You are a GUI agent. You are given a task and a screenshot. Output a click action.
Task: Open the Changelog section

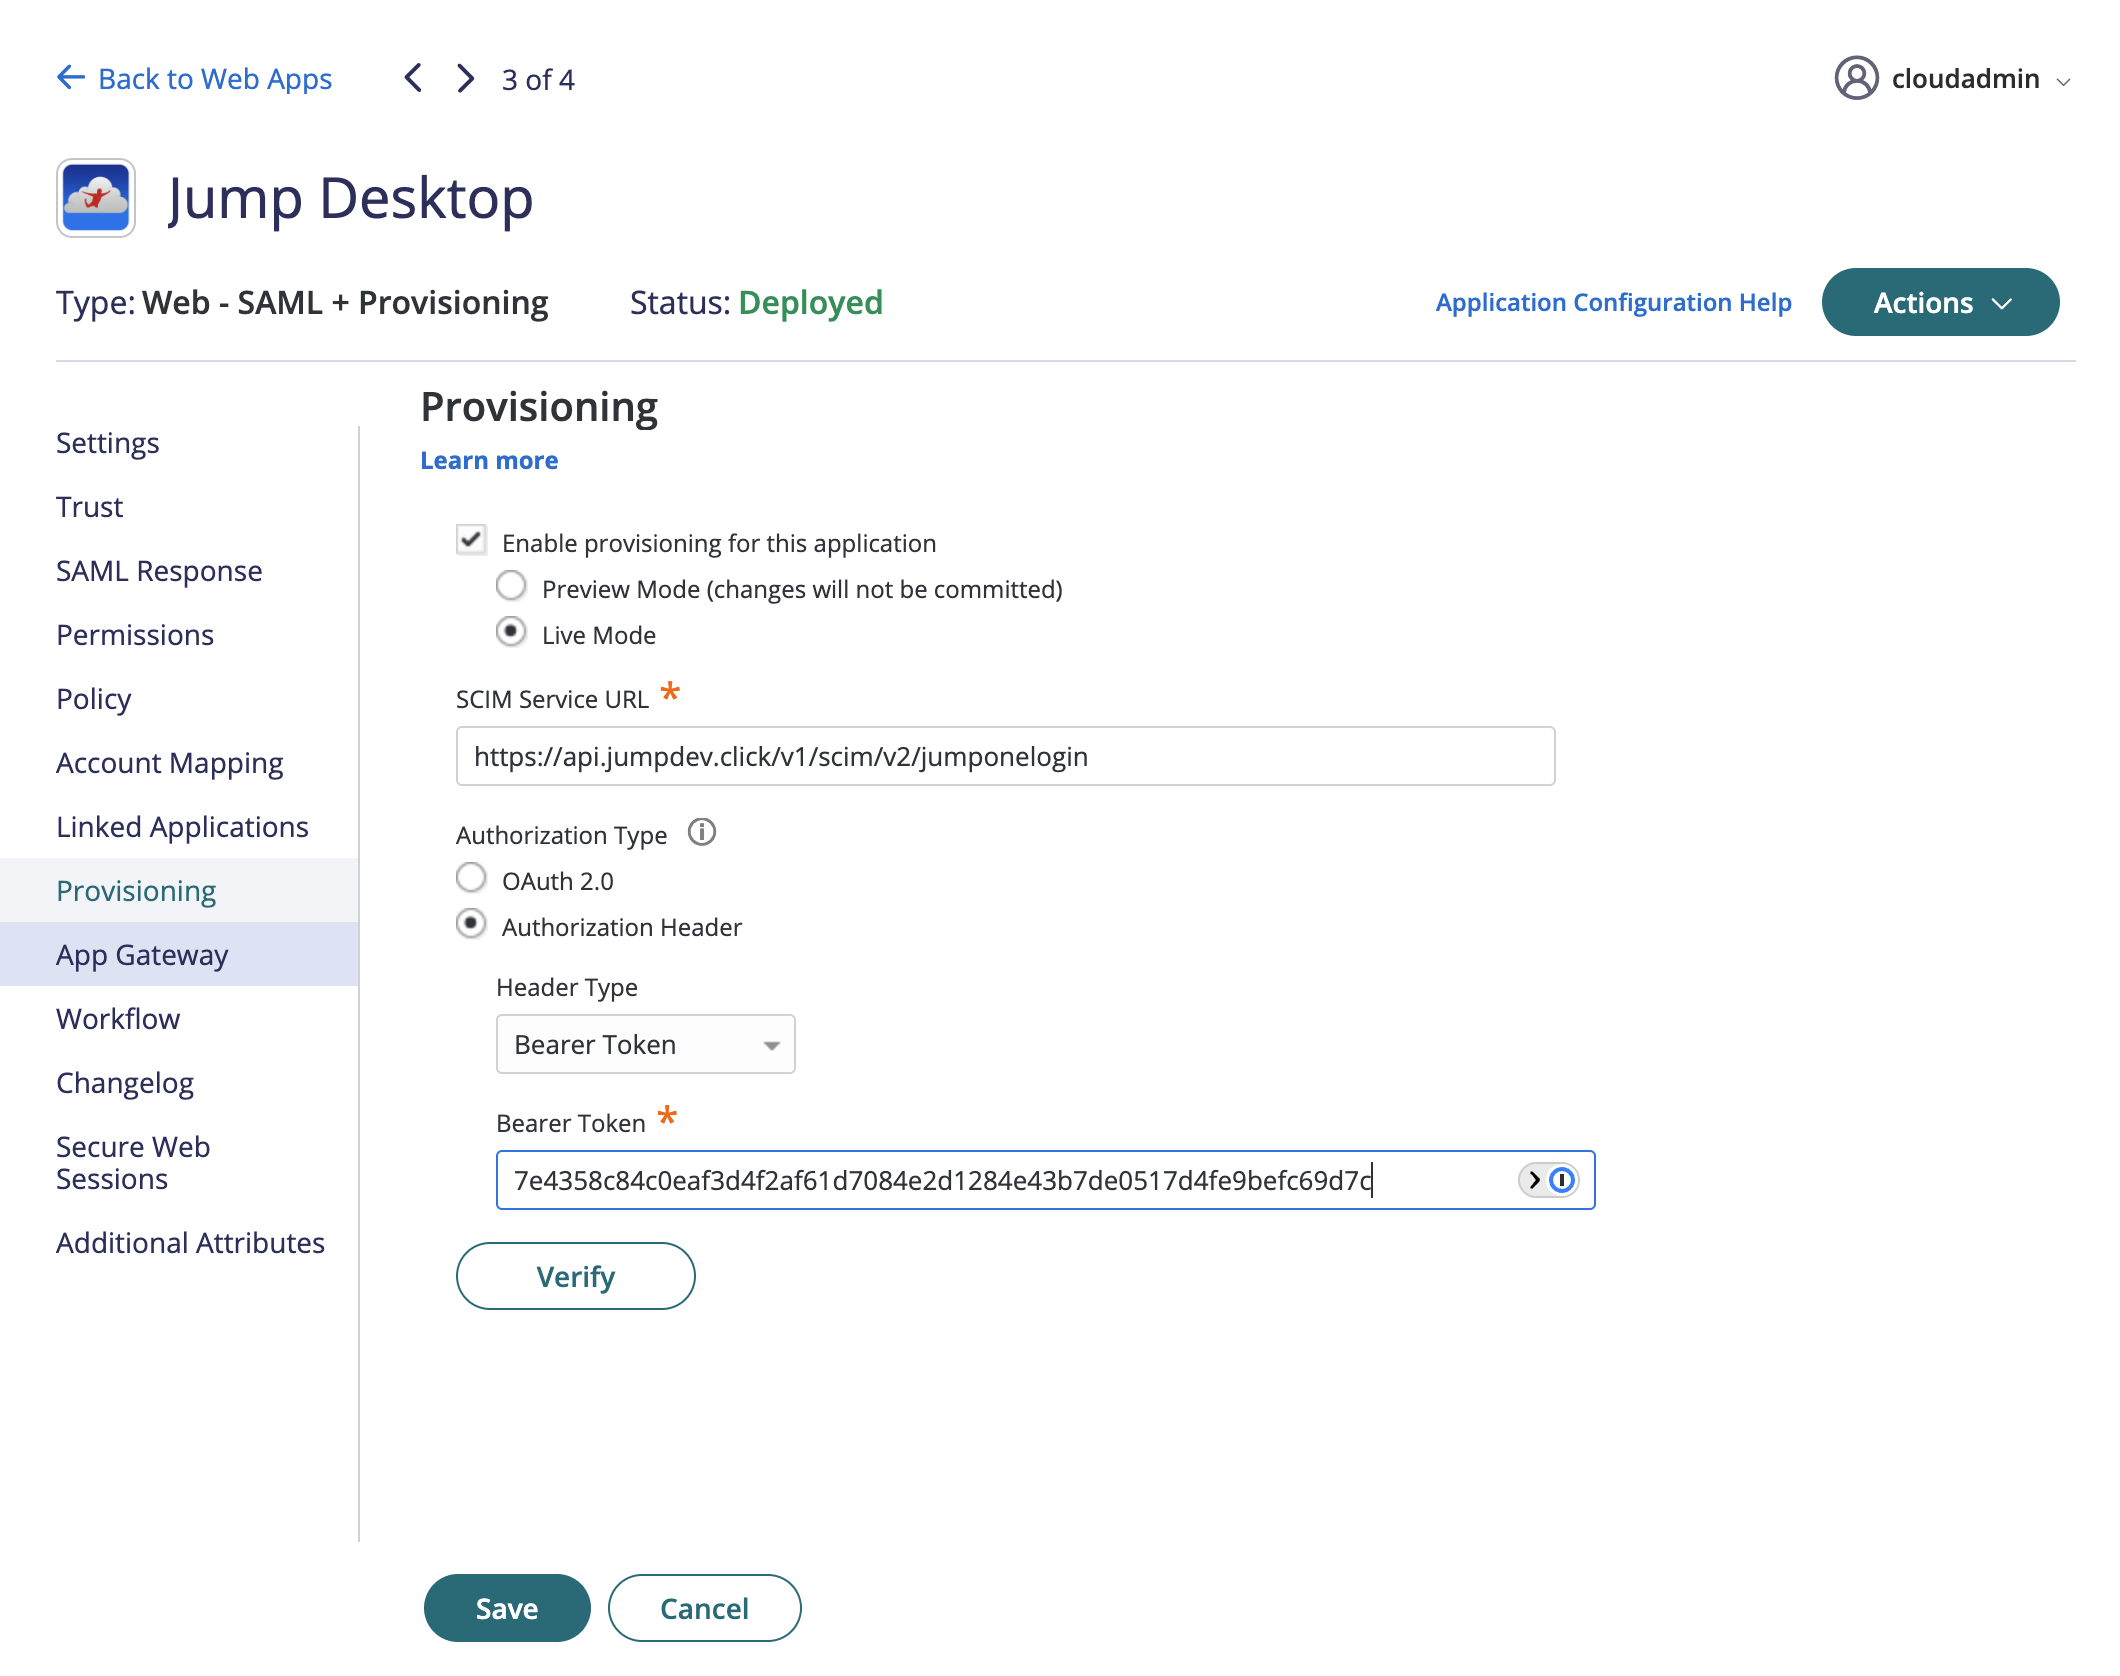coord(125,1083)
